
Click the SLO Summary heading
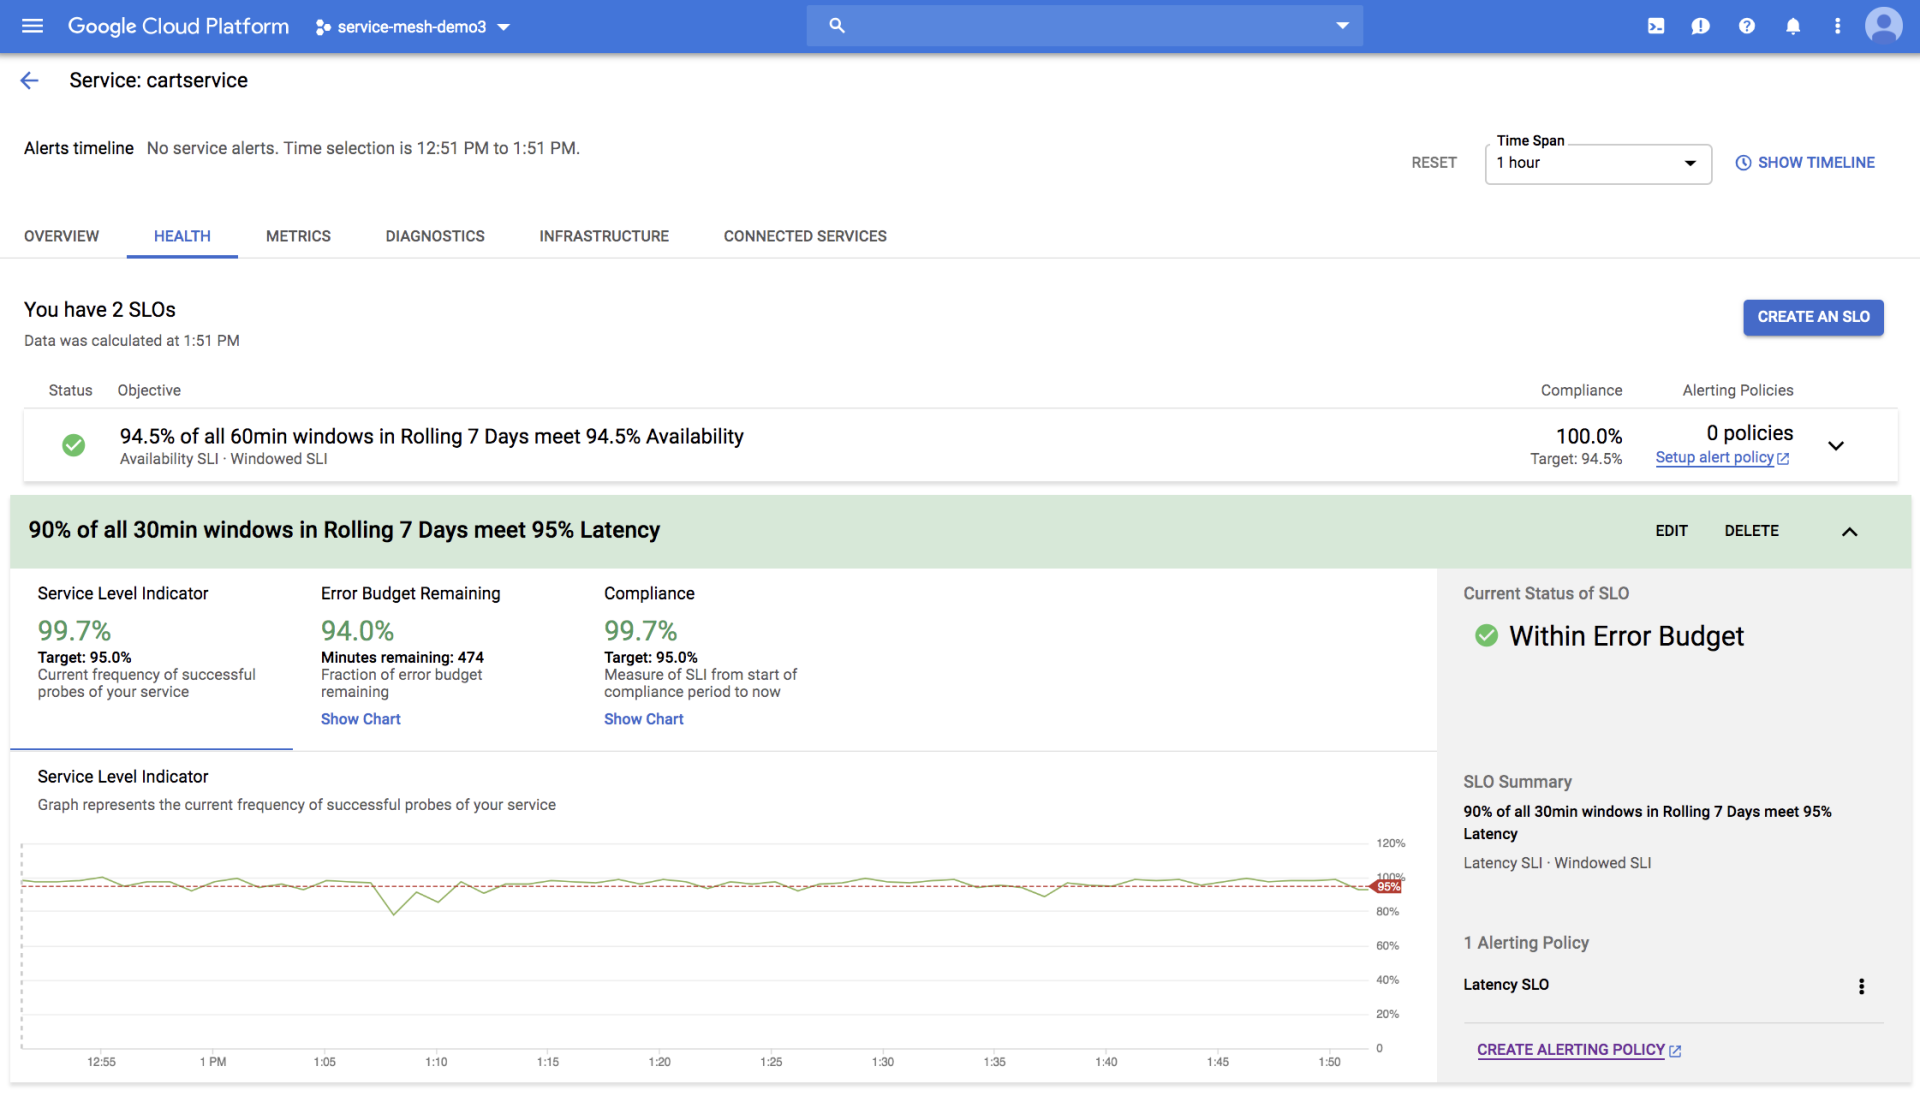click(x=1517, y=782)
